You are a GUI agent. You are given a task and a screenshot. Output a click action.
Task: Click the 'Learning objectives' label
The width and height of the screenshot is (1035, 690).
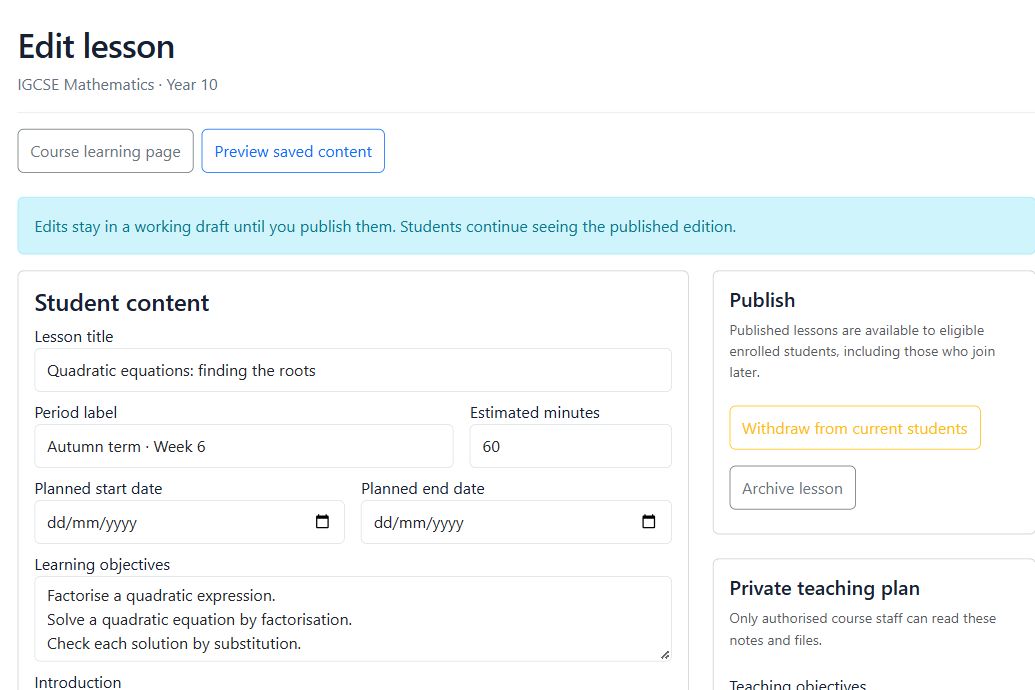pyautogui.click(x=102, y=565)
